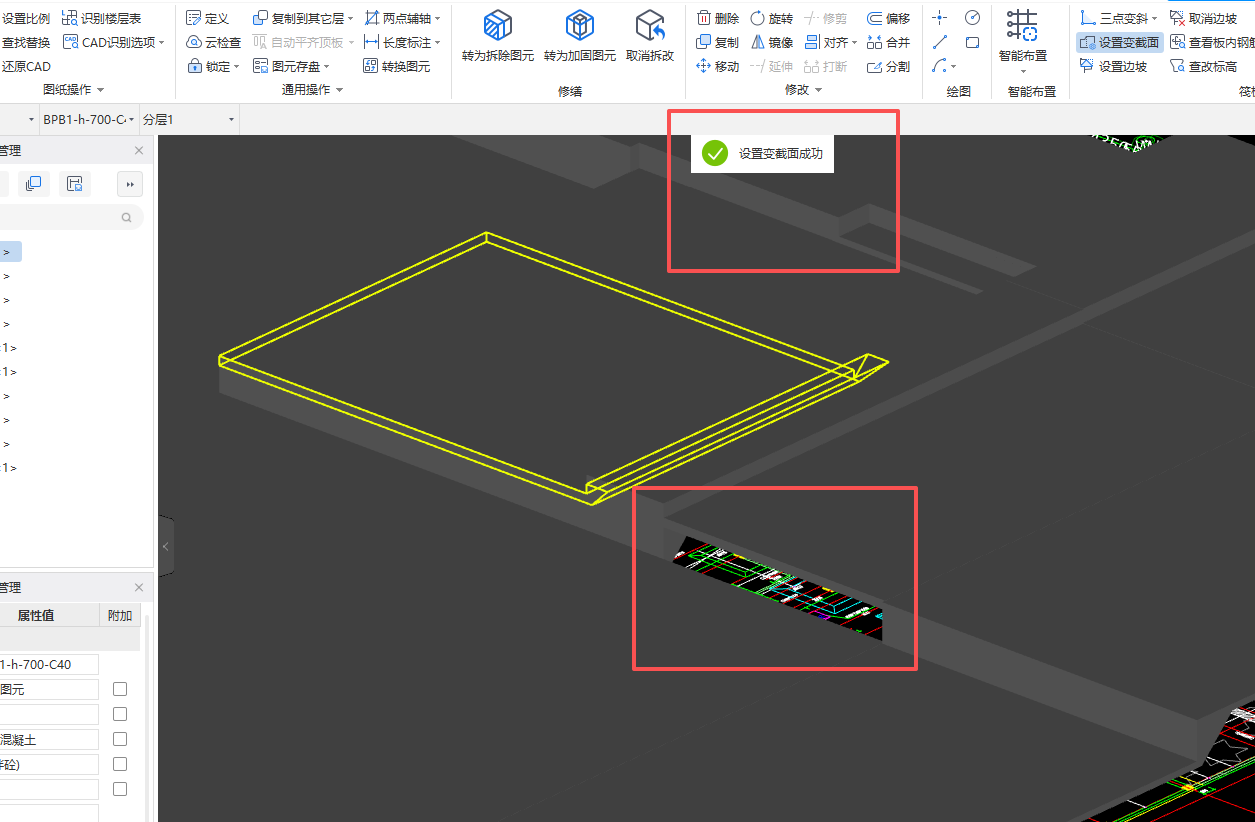Open 图元存盘 tool
1255x822 pixels.
click(x=292, y=66)
